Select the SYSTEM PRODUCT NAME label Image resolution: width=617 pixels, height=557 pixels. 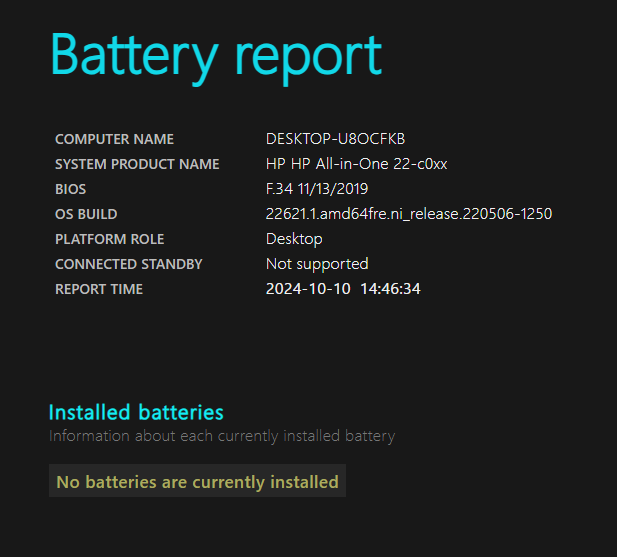pos(137,164)
